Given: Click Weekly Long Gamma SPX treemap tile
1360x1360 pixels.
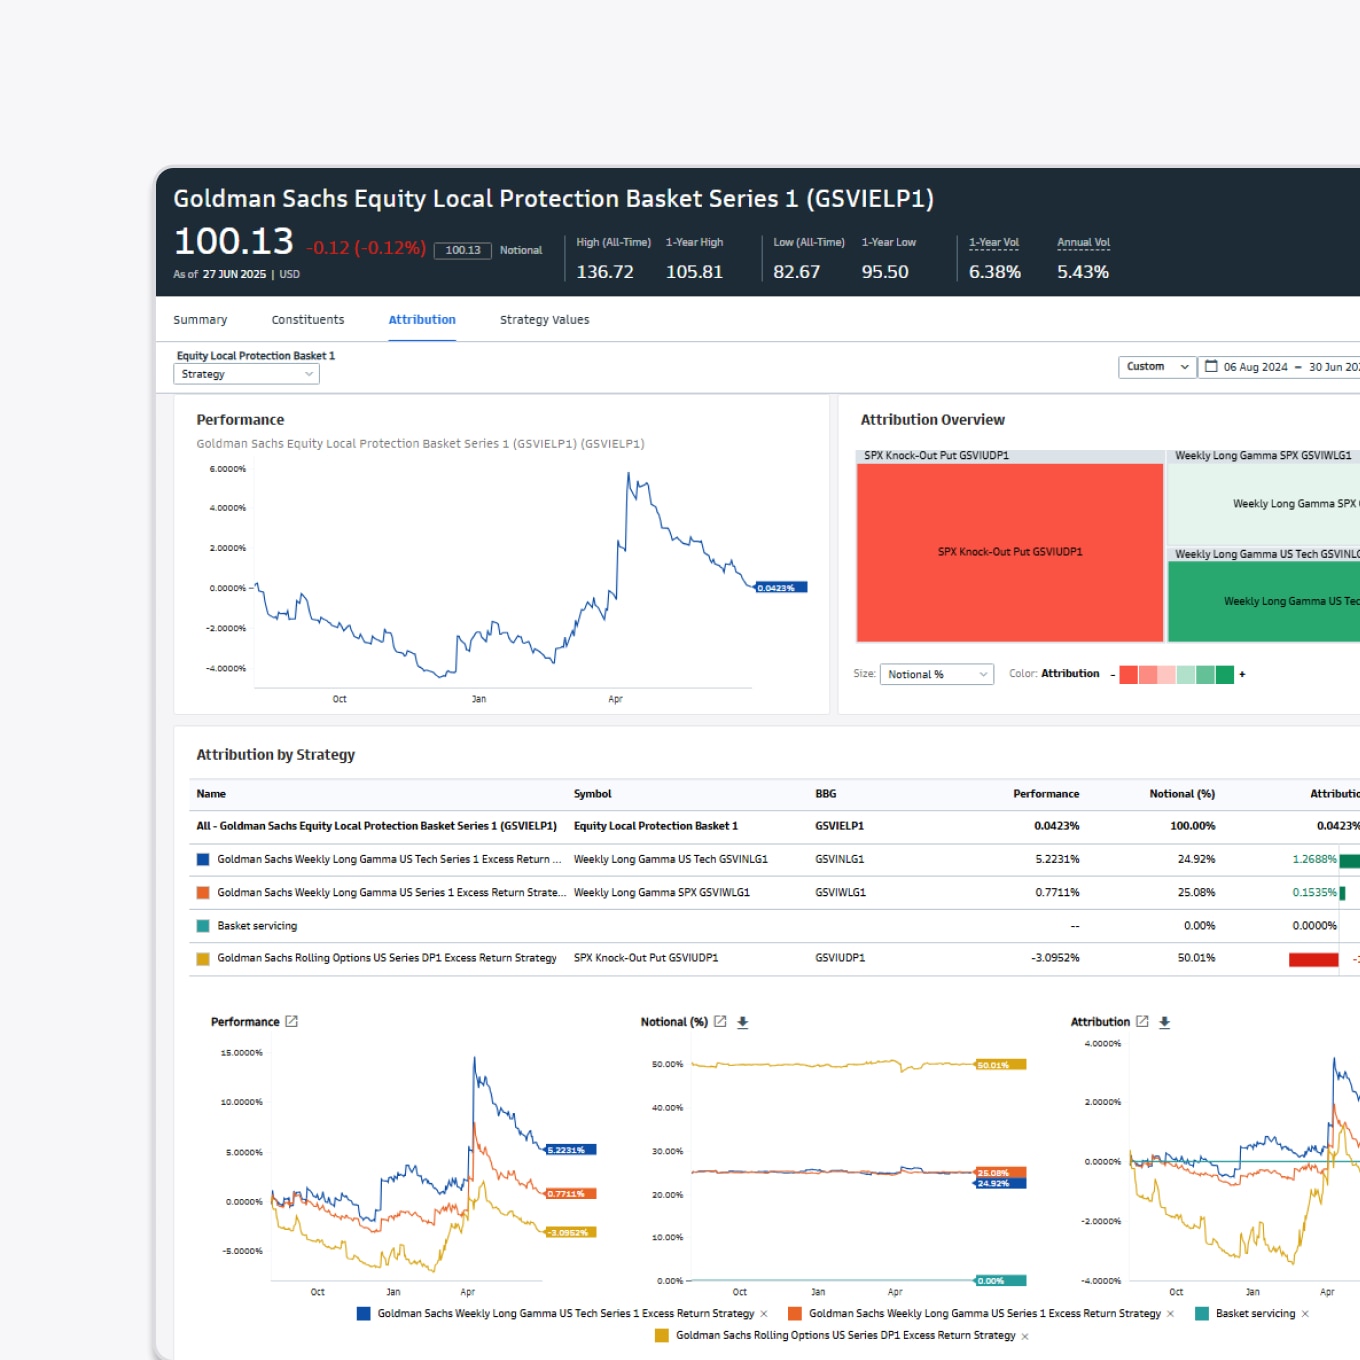Looking at the screenshot, I should (1264, 504).
